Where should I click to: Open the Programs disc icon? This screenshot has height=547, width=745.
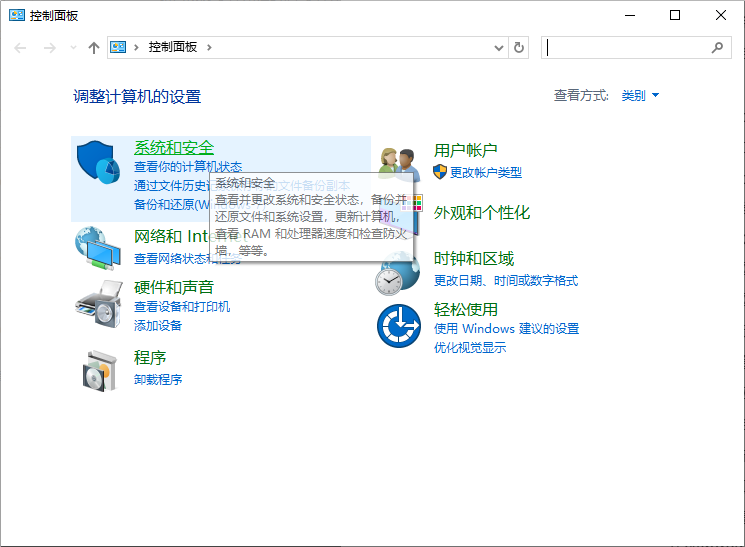click(x=99, y=371)
